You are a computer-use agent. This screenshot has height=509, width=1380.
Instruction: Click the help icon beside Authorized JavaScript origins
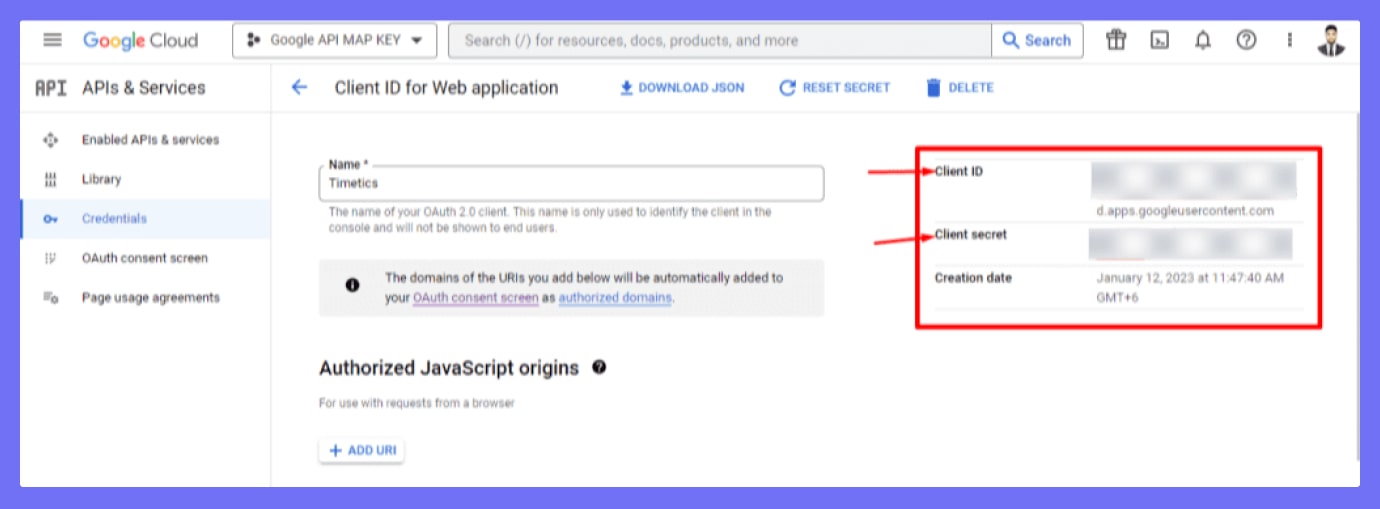pyautogui.click(x=599, y=367)
